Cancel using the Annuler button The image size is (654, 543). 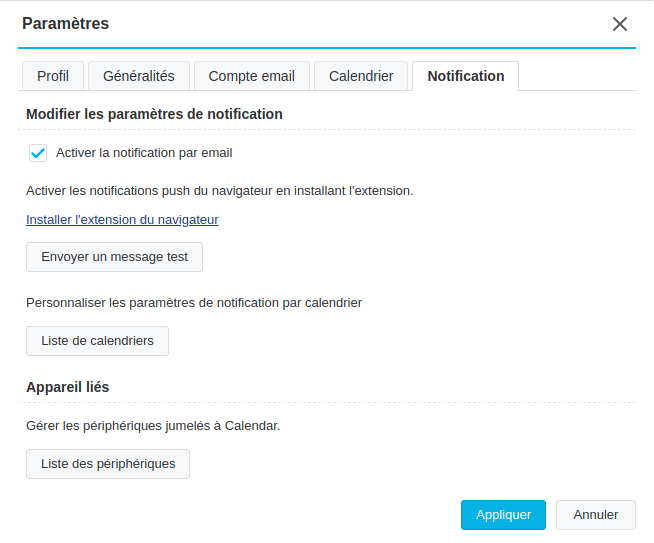[x=596, y=515]
